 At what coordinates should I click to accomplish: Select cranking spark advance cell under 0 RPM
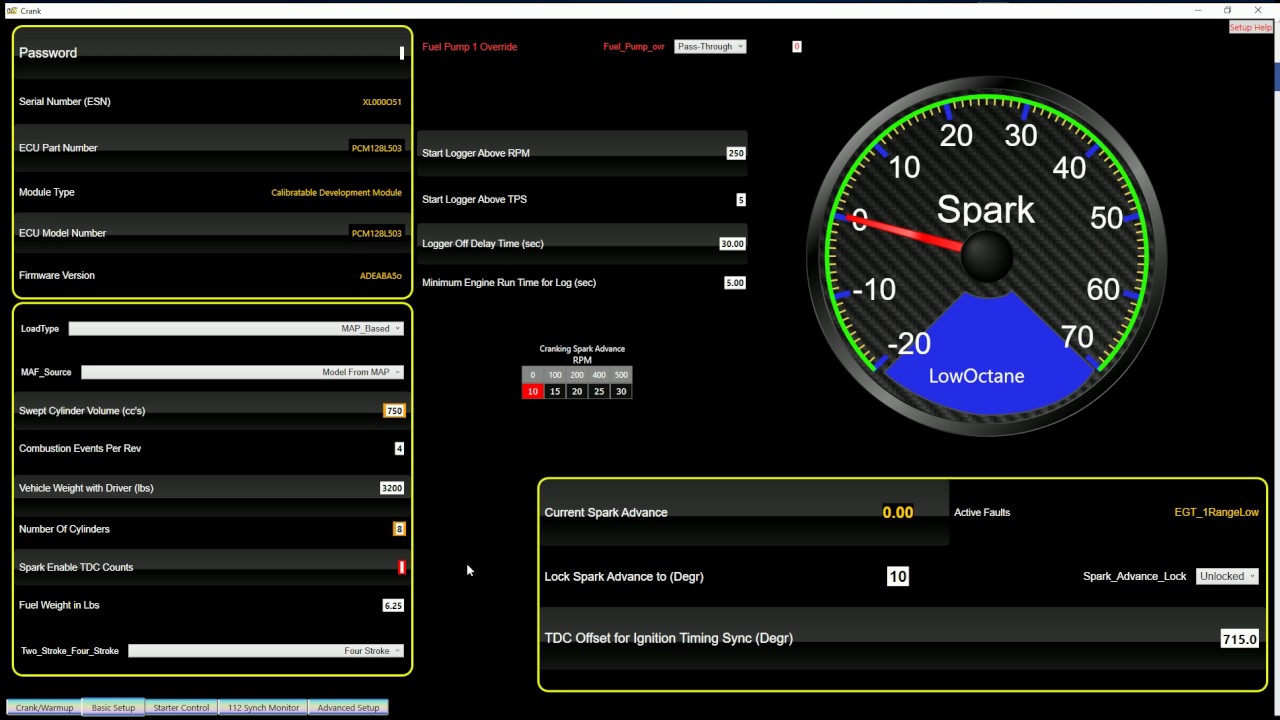(x=533, y=391)
